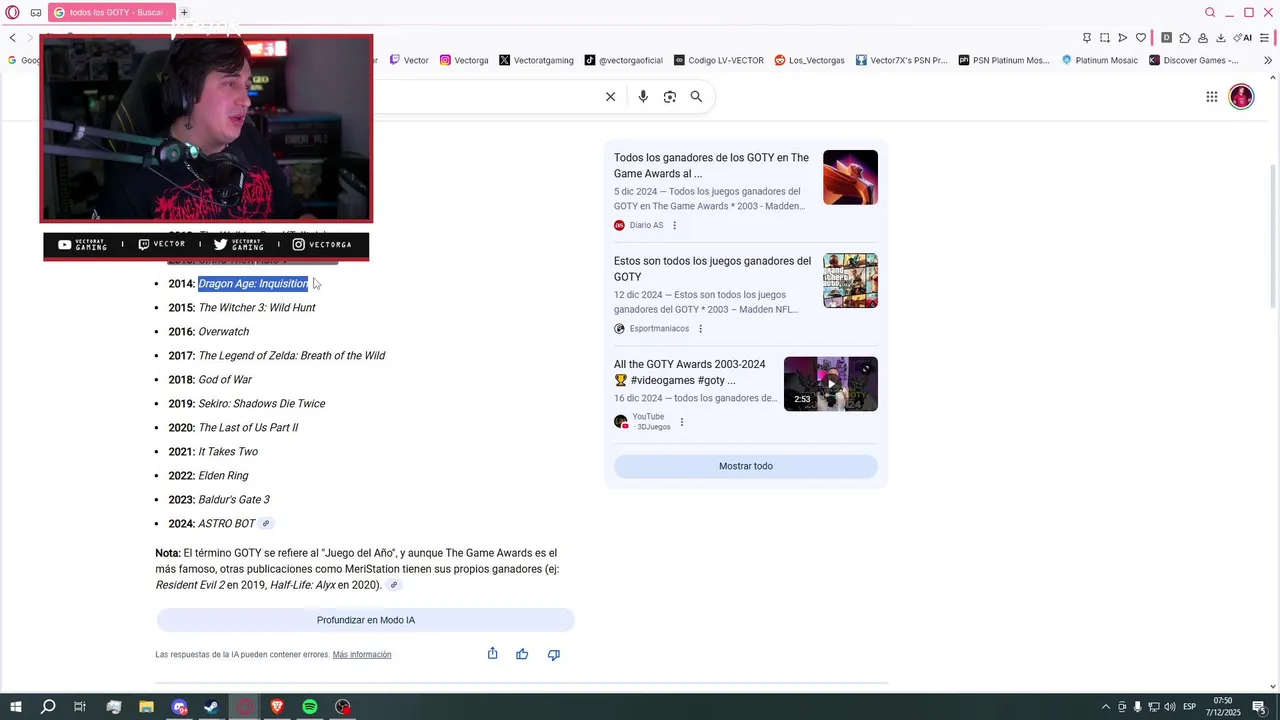Open the Vectorga Instagram bookmark
1280x720 pixels.
(464, 60)
